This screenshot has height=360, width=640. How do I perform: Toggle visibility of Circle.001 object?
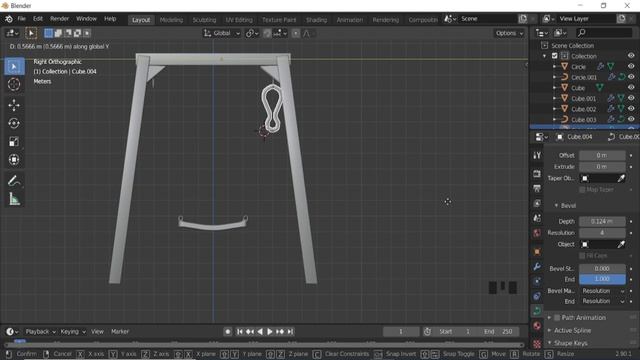[x=631, y=77]
